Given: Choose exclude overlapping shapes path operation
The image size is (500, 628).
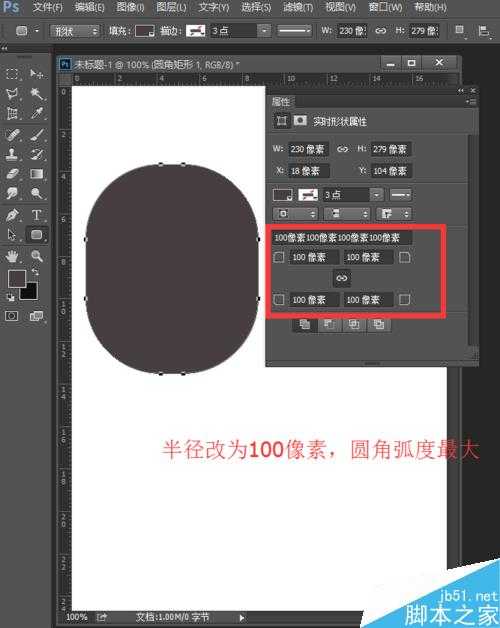Looking at the screenshot, I should 379,324.
